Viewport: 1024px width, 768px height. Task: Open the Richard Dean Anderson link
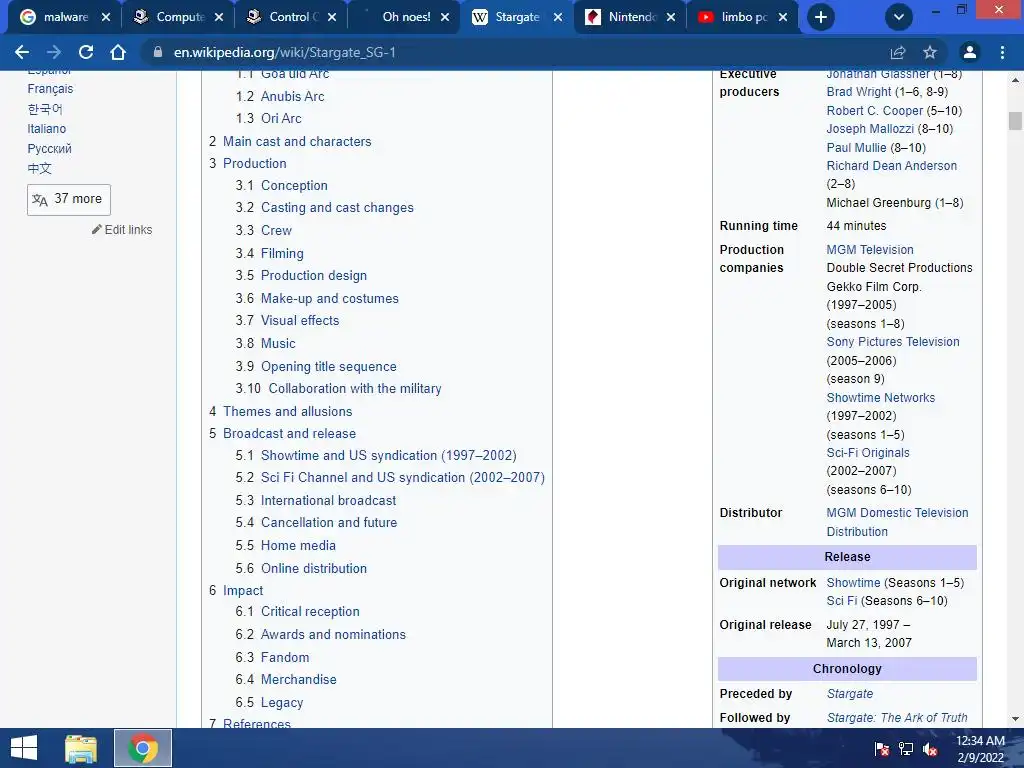[x=891, y=166]
